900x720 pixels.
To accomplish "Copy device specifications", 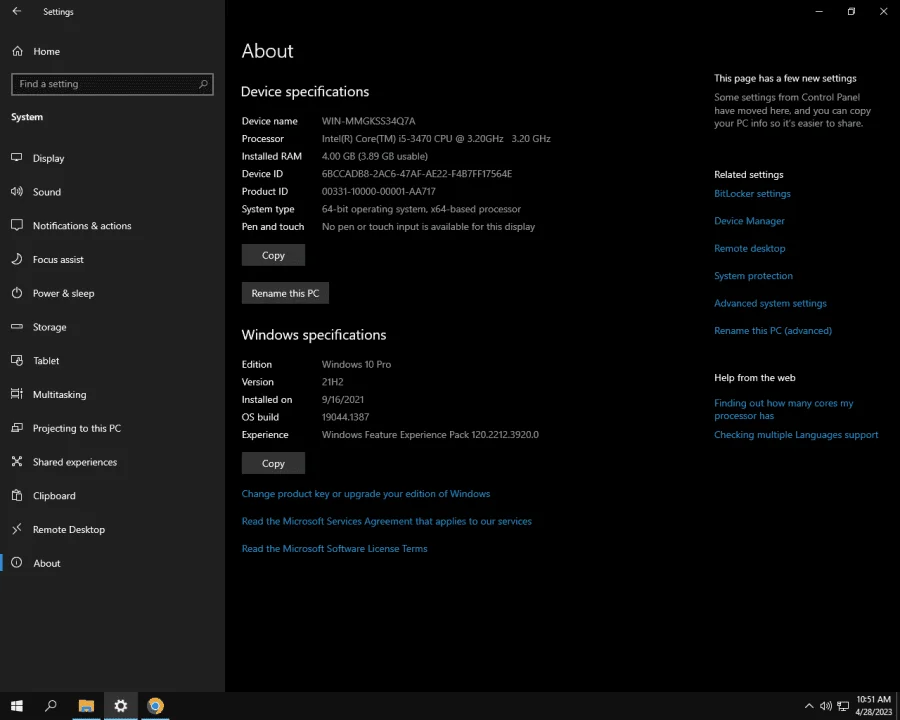I will (273, 255).
